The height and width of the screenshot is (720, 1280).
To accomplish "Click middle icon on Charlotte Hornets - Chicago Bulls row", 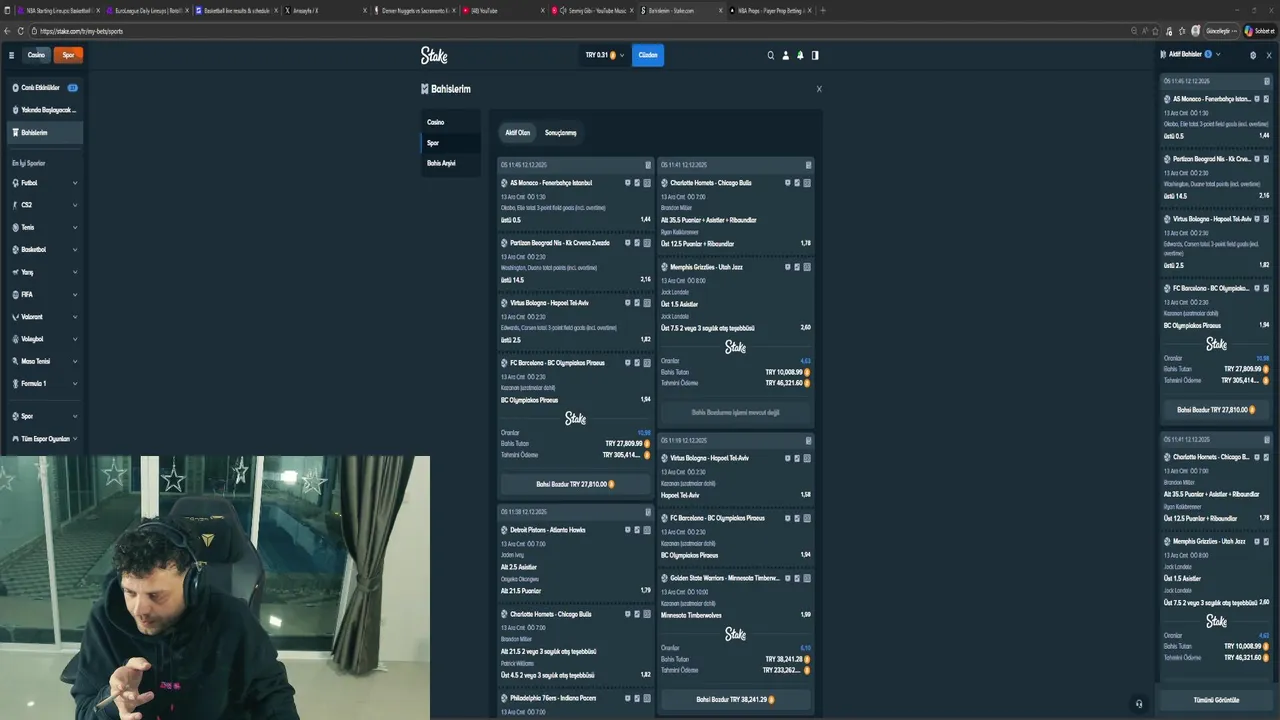I will (x=797, y=183).
